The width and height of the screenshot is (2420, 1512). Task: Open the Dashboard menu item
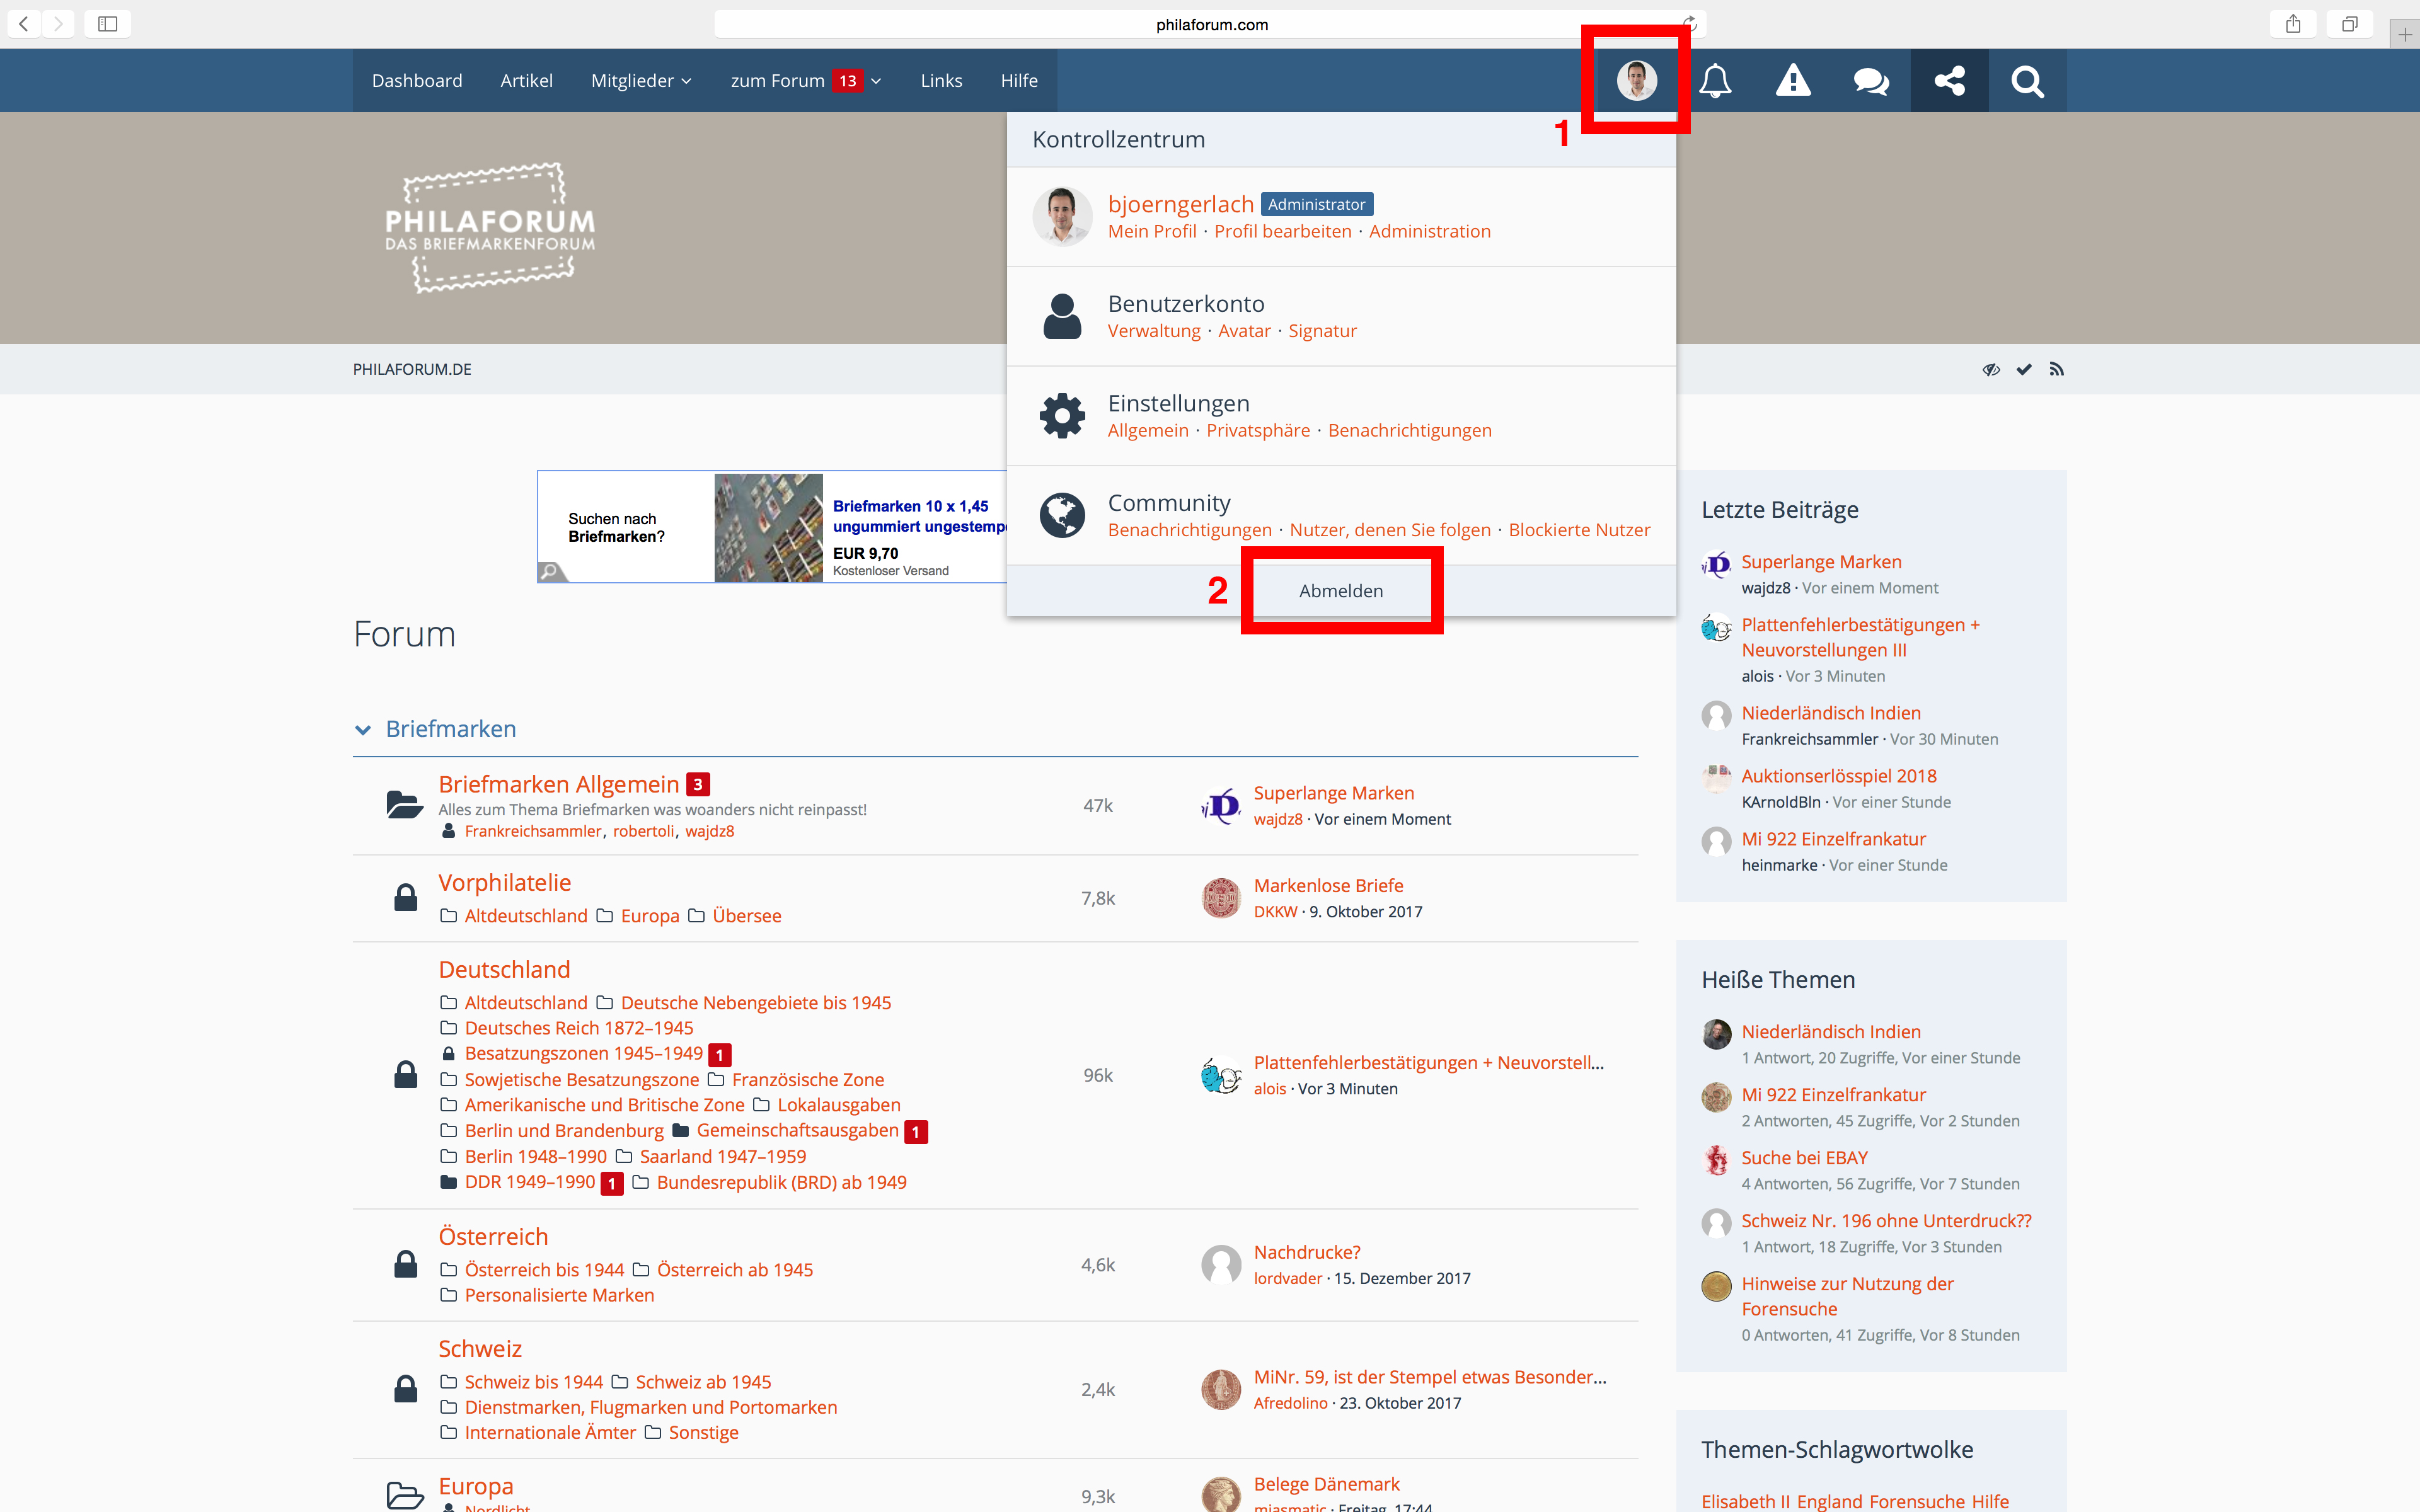pyautogui.click(x=417, y=80)
